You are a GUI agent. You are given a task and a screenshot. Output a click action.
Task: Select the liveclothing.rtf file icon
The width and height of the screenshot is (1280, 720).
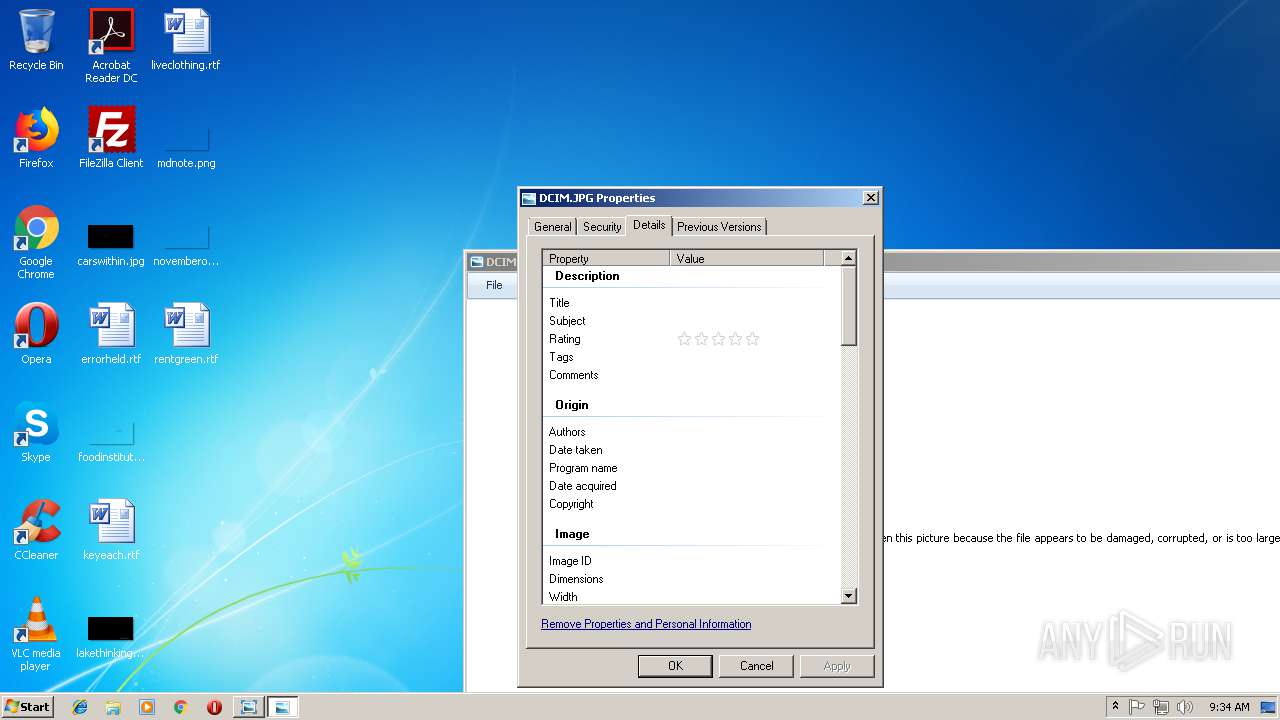[186, 40]
